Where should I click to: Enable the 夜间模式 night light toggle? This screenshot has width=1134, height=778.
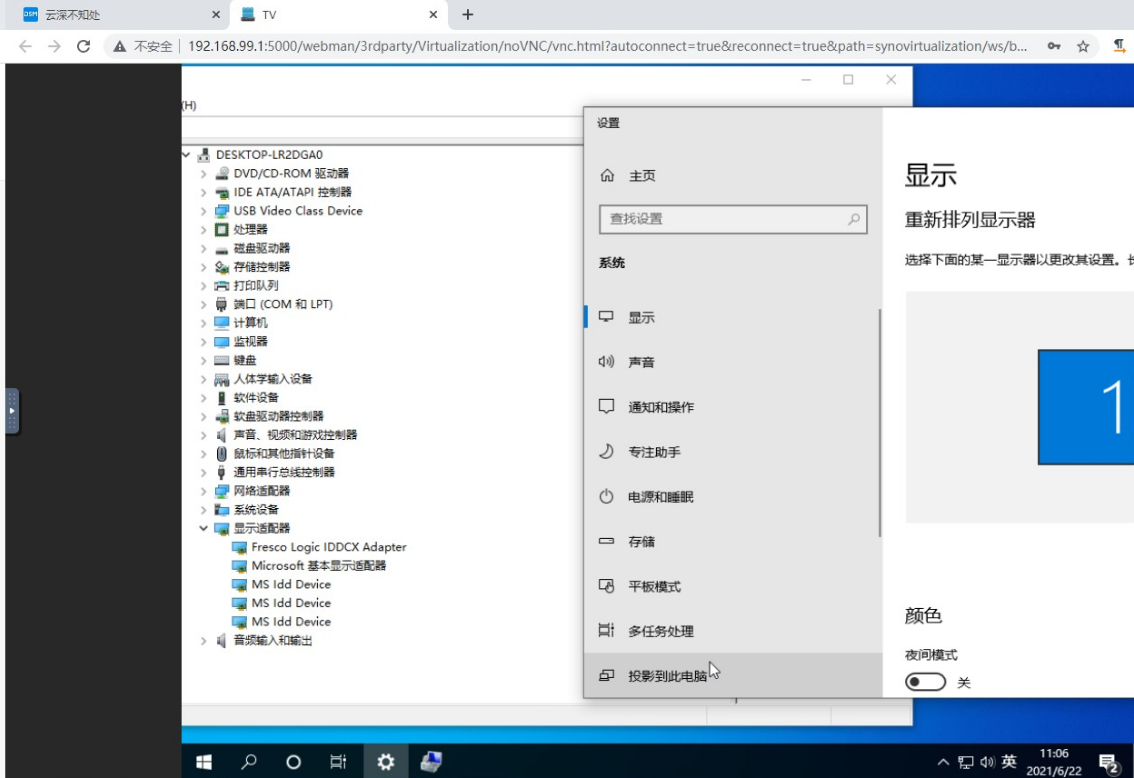925,681
